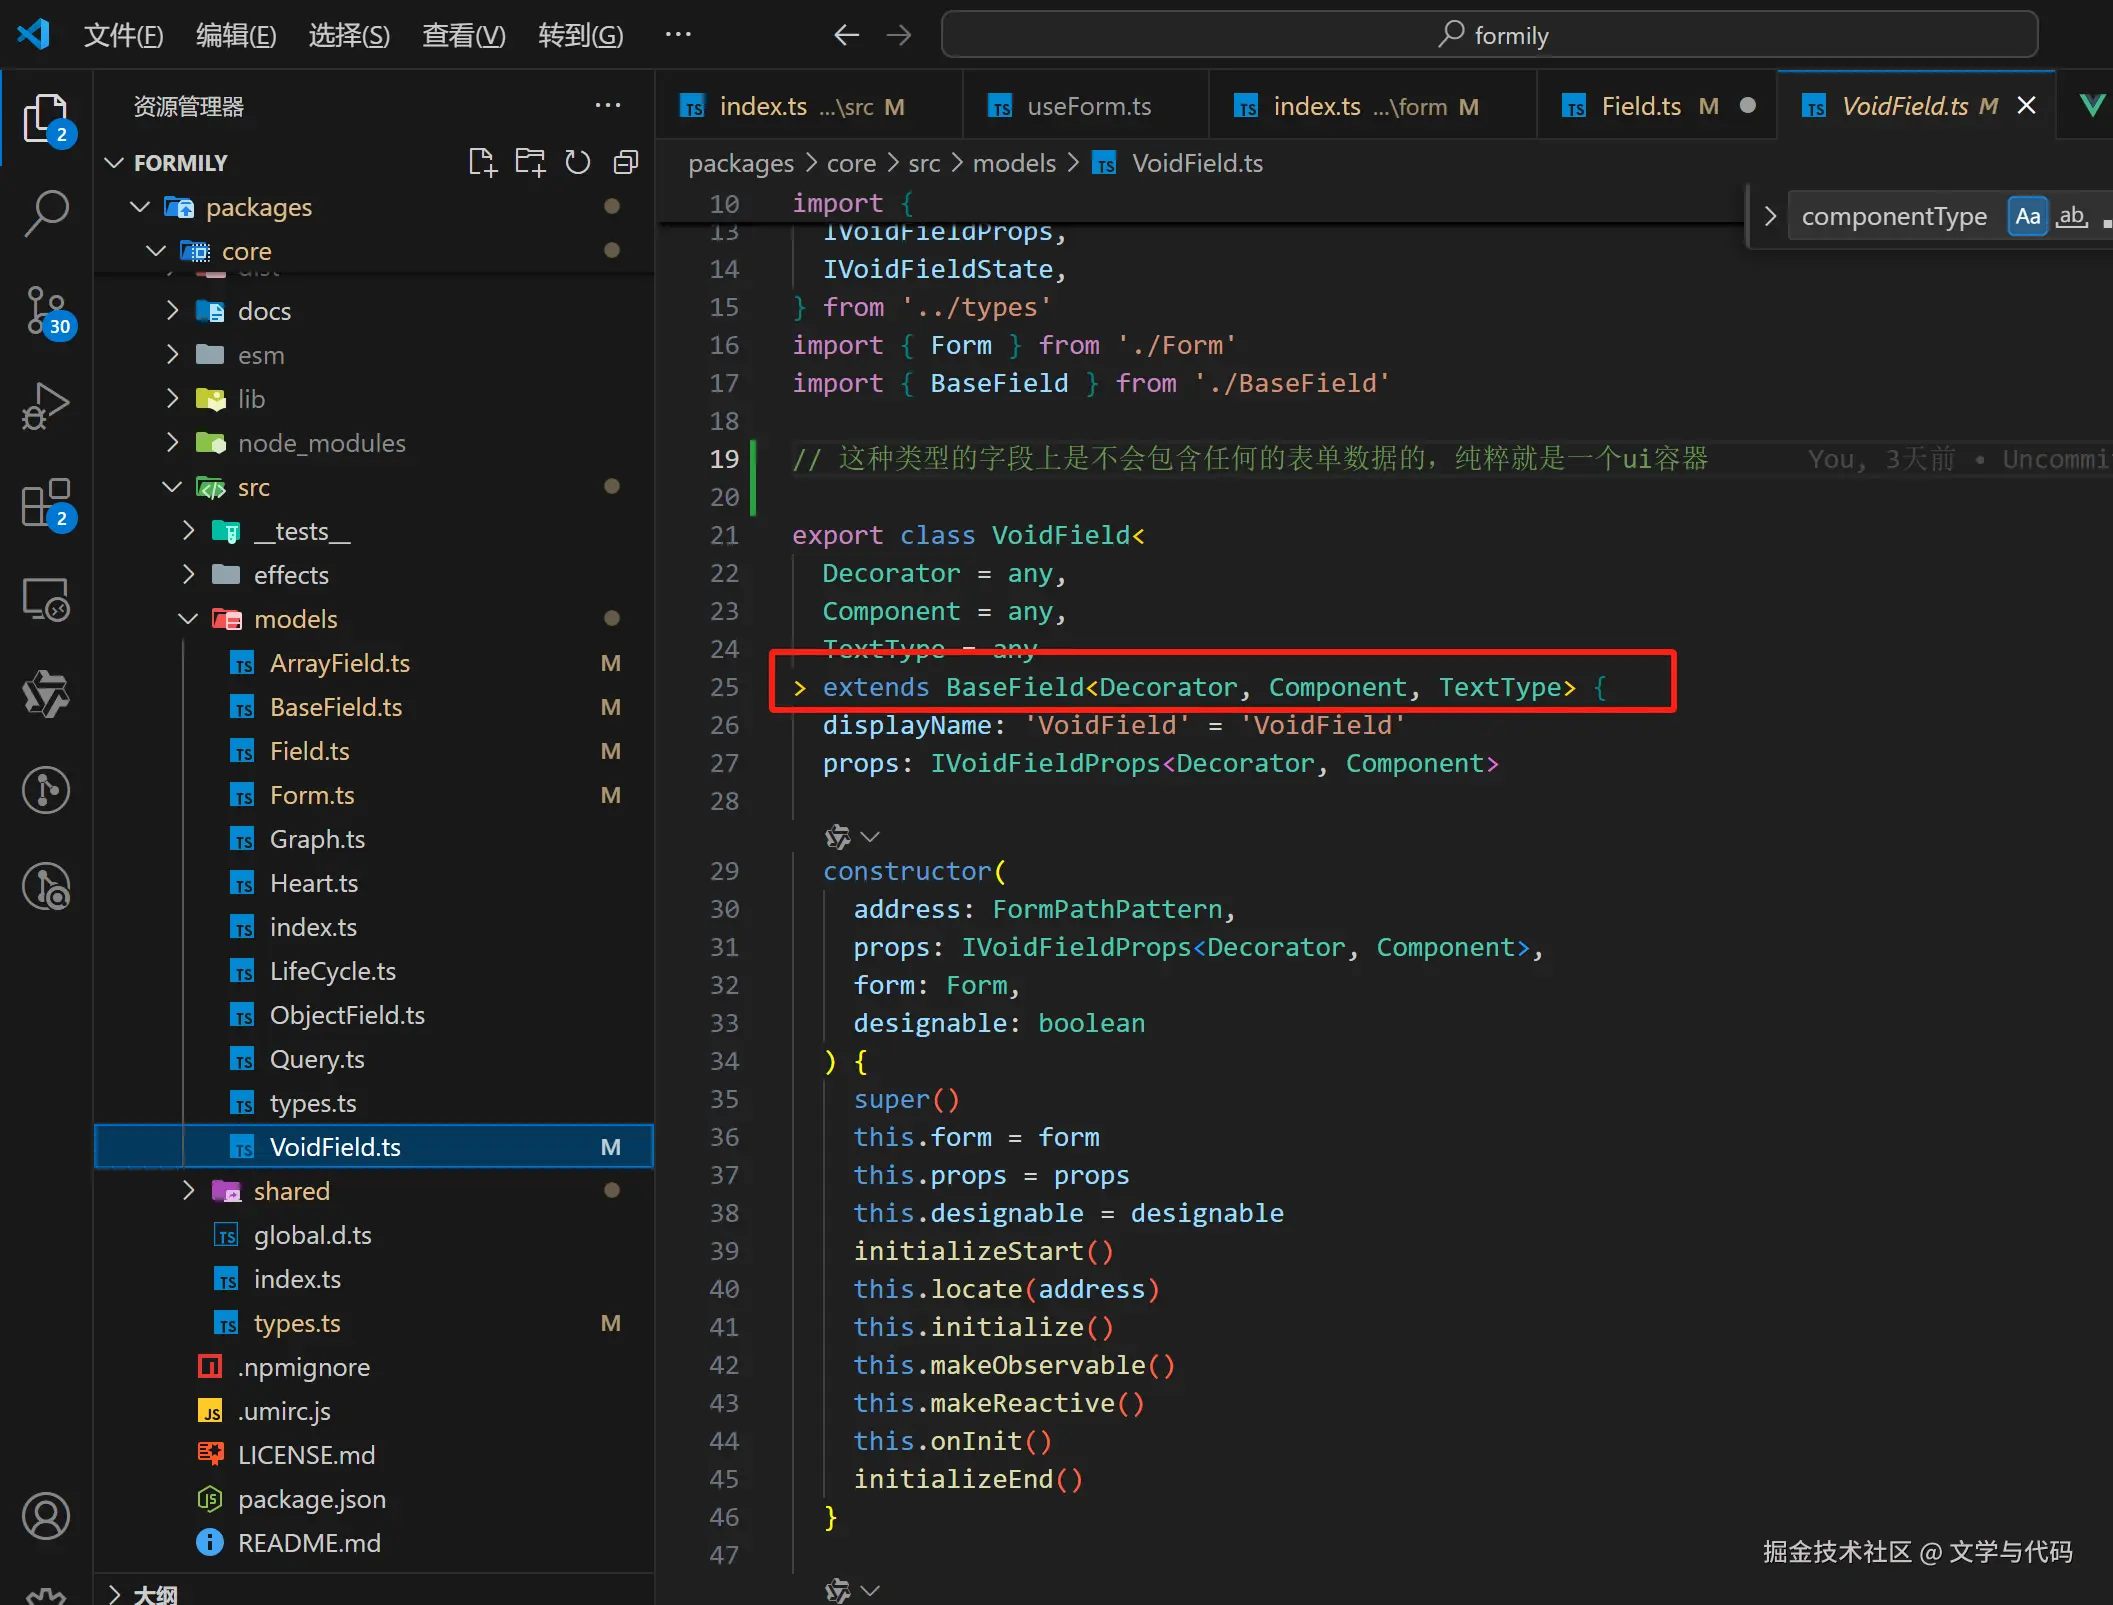This screenshot has width=2113, height=1605.
Task: Toggle replace mode arrow in find widget
Action: pos(1770,216)
